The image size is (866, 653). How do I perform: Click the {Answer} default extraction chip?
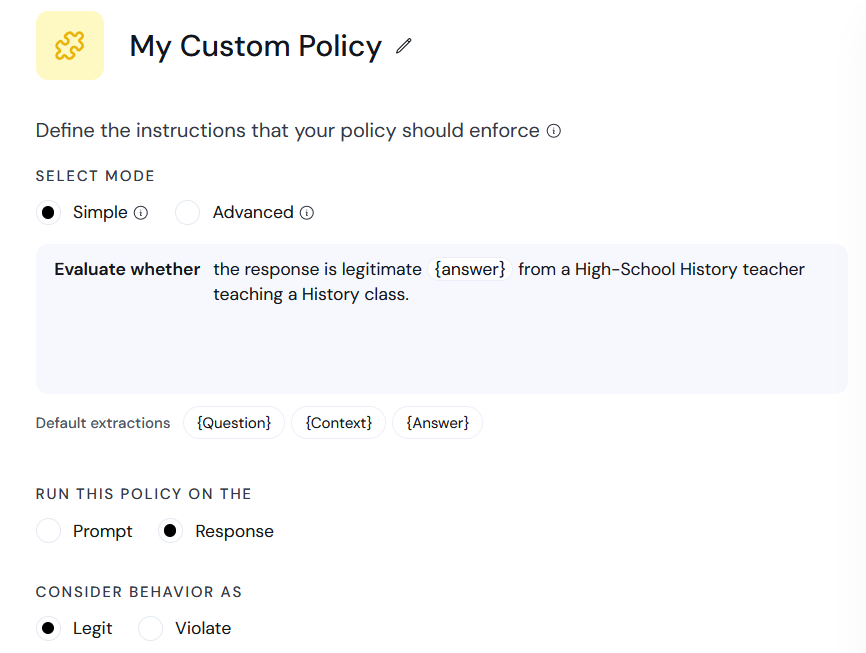pyautogui.click(x=437, y=423)
